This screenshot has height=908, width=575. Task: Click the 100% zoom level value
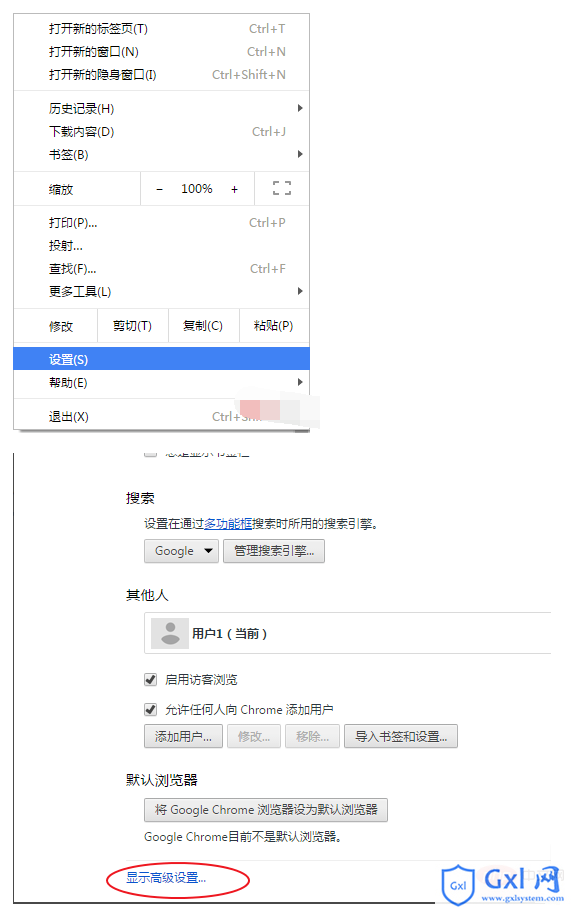point(196,189)
